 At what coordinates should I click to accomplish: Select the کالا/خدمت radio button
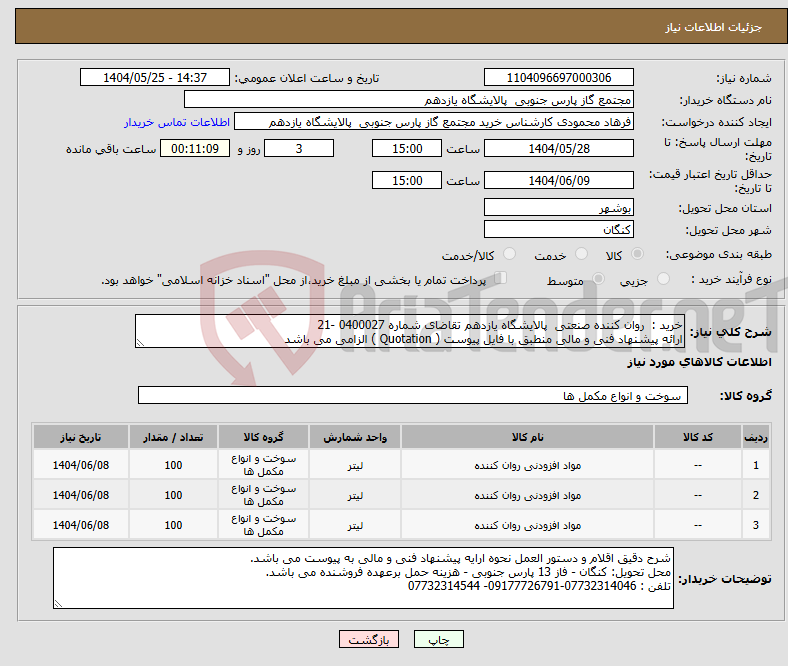509,254
